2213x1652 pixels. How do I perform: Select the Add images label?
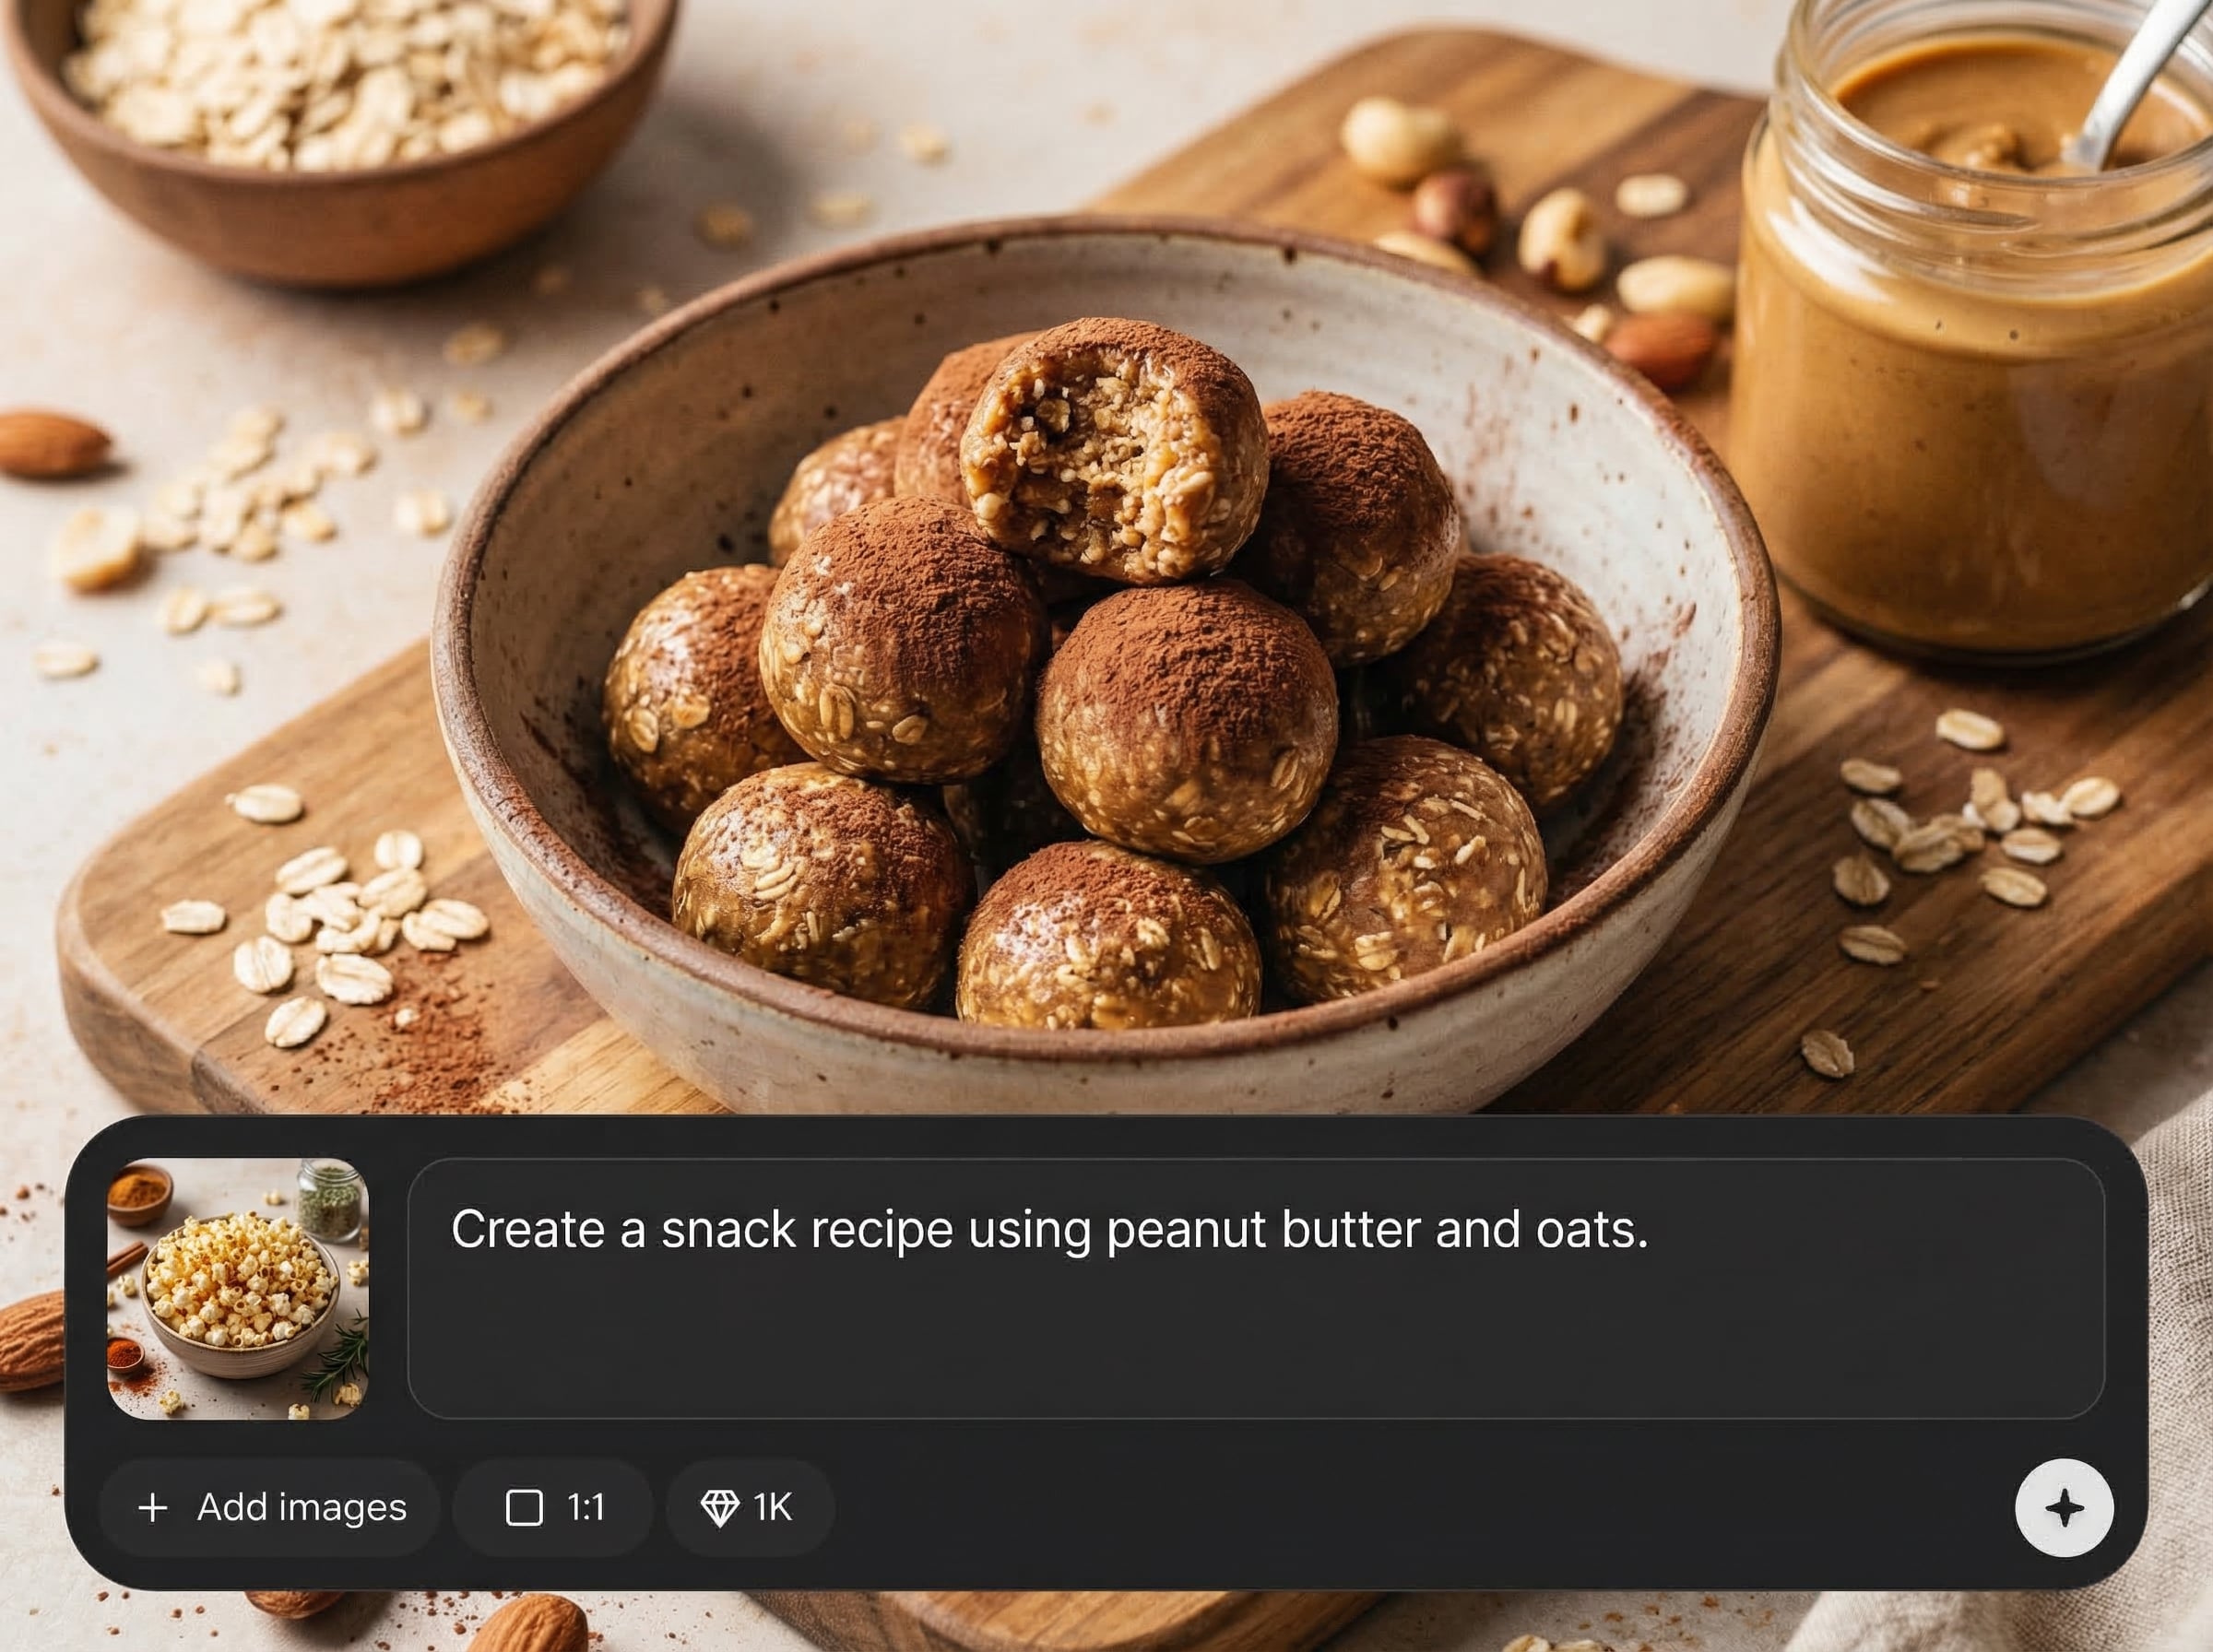pos(302,1507)
